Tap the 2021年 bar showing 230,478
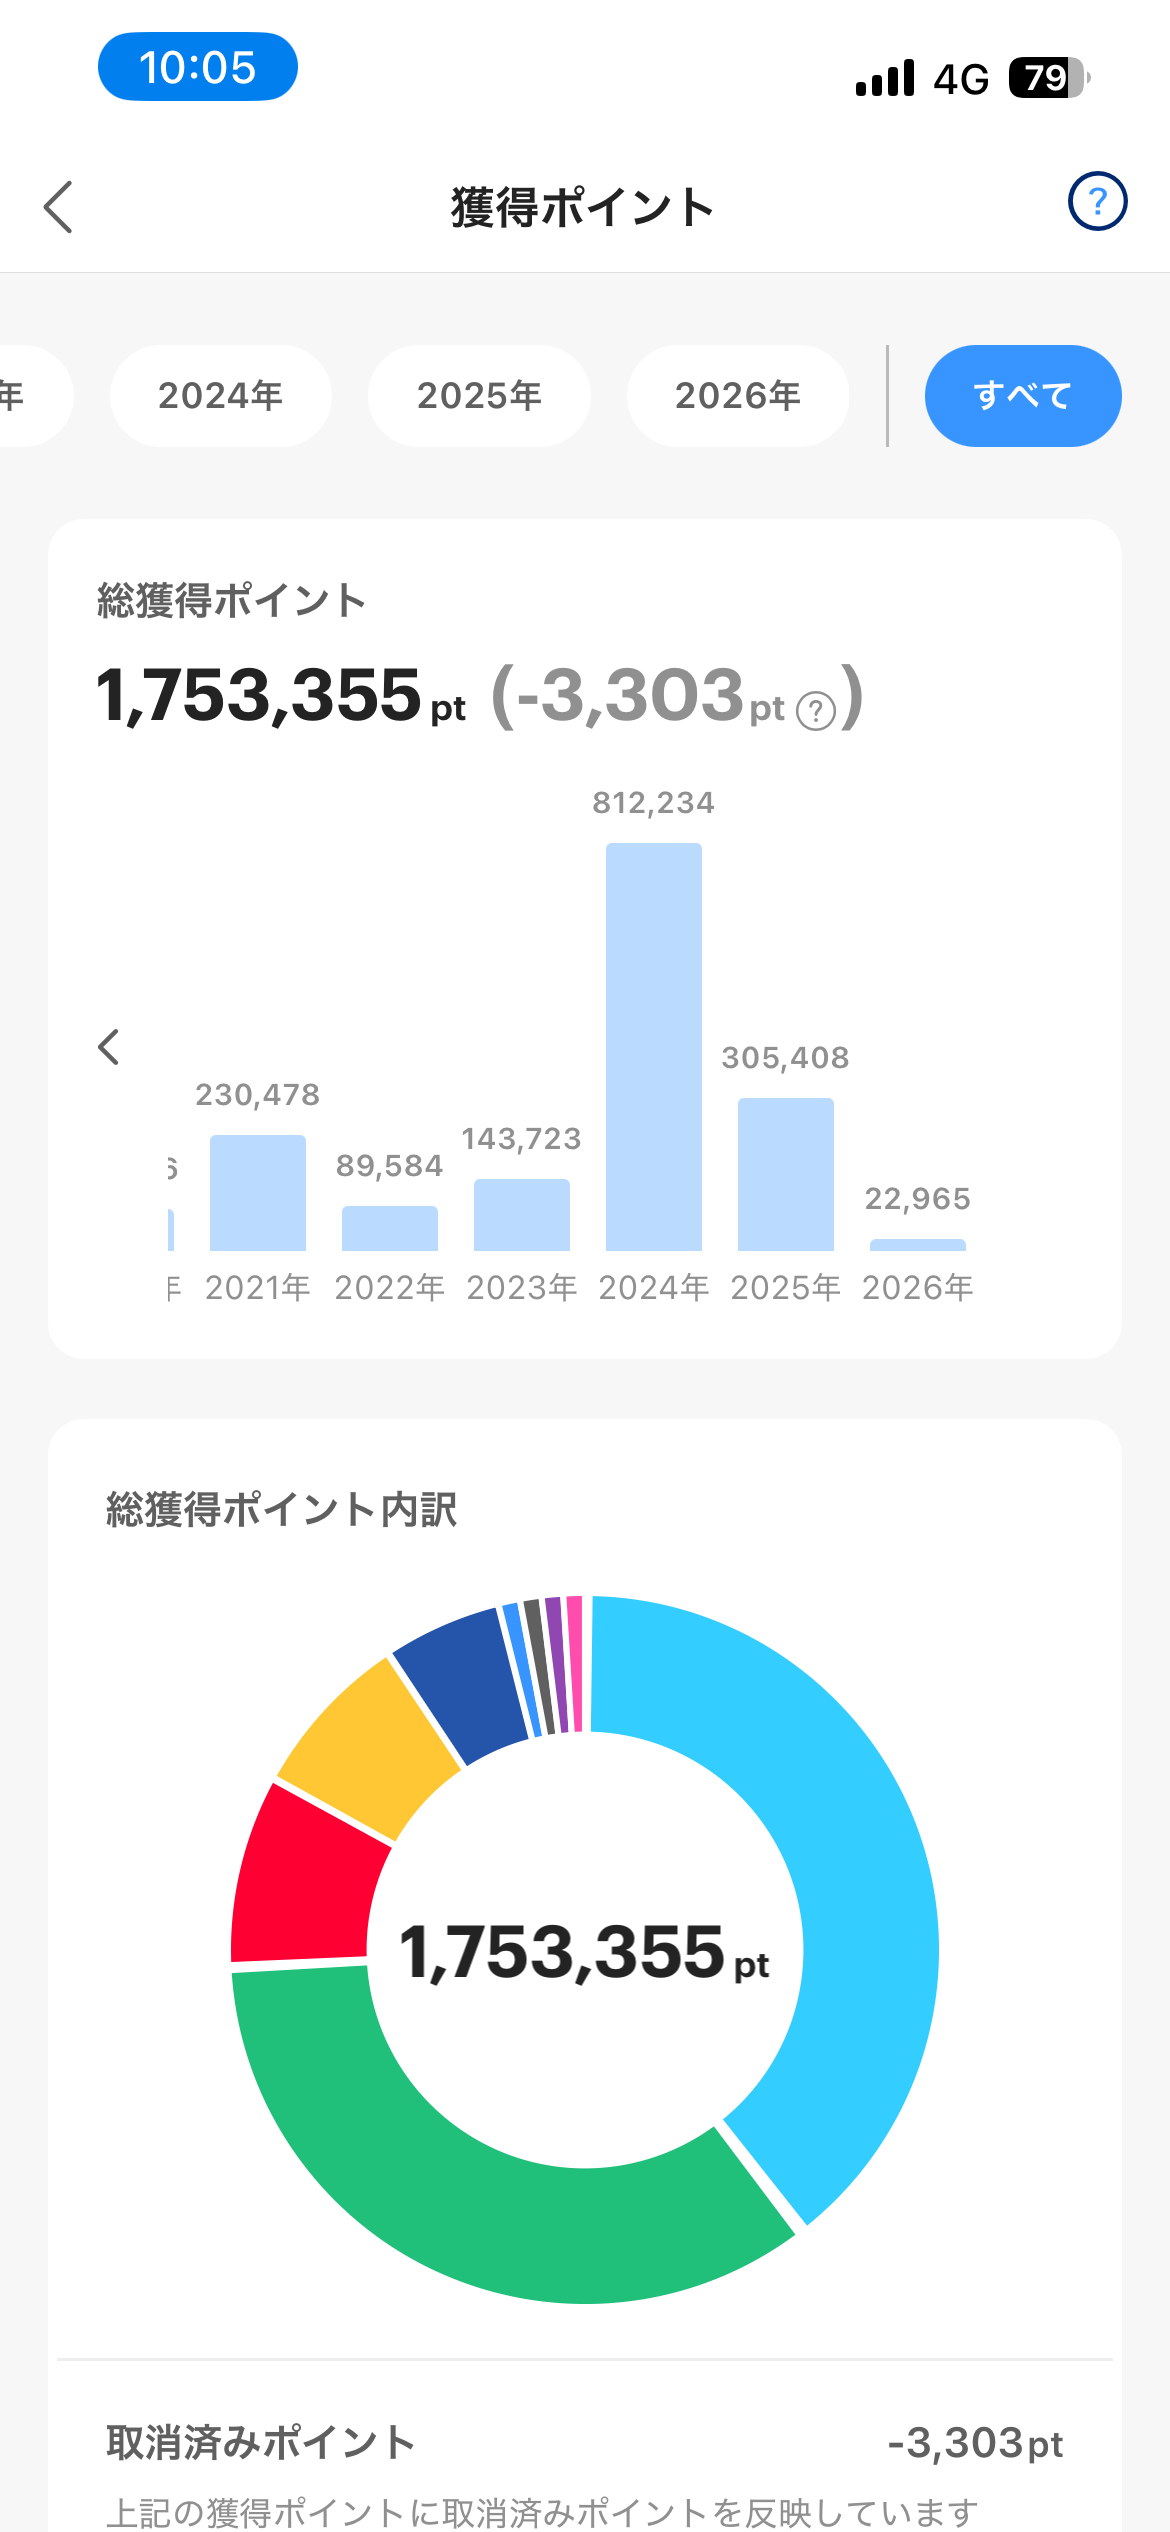Screen dimensions: 1170x2532 258,1192
